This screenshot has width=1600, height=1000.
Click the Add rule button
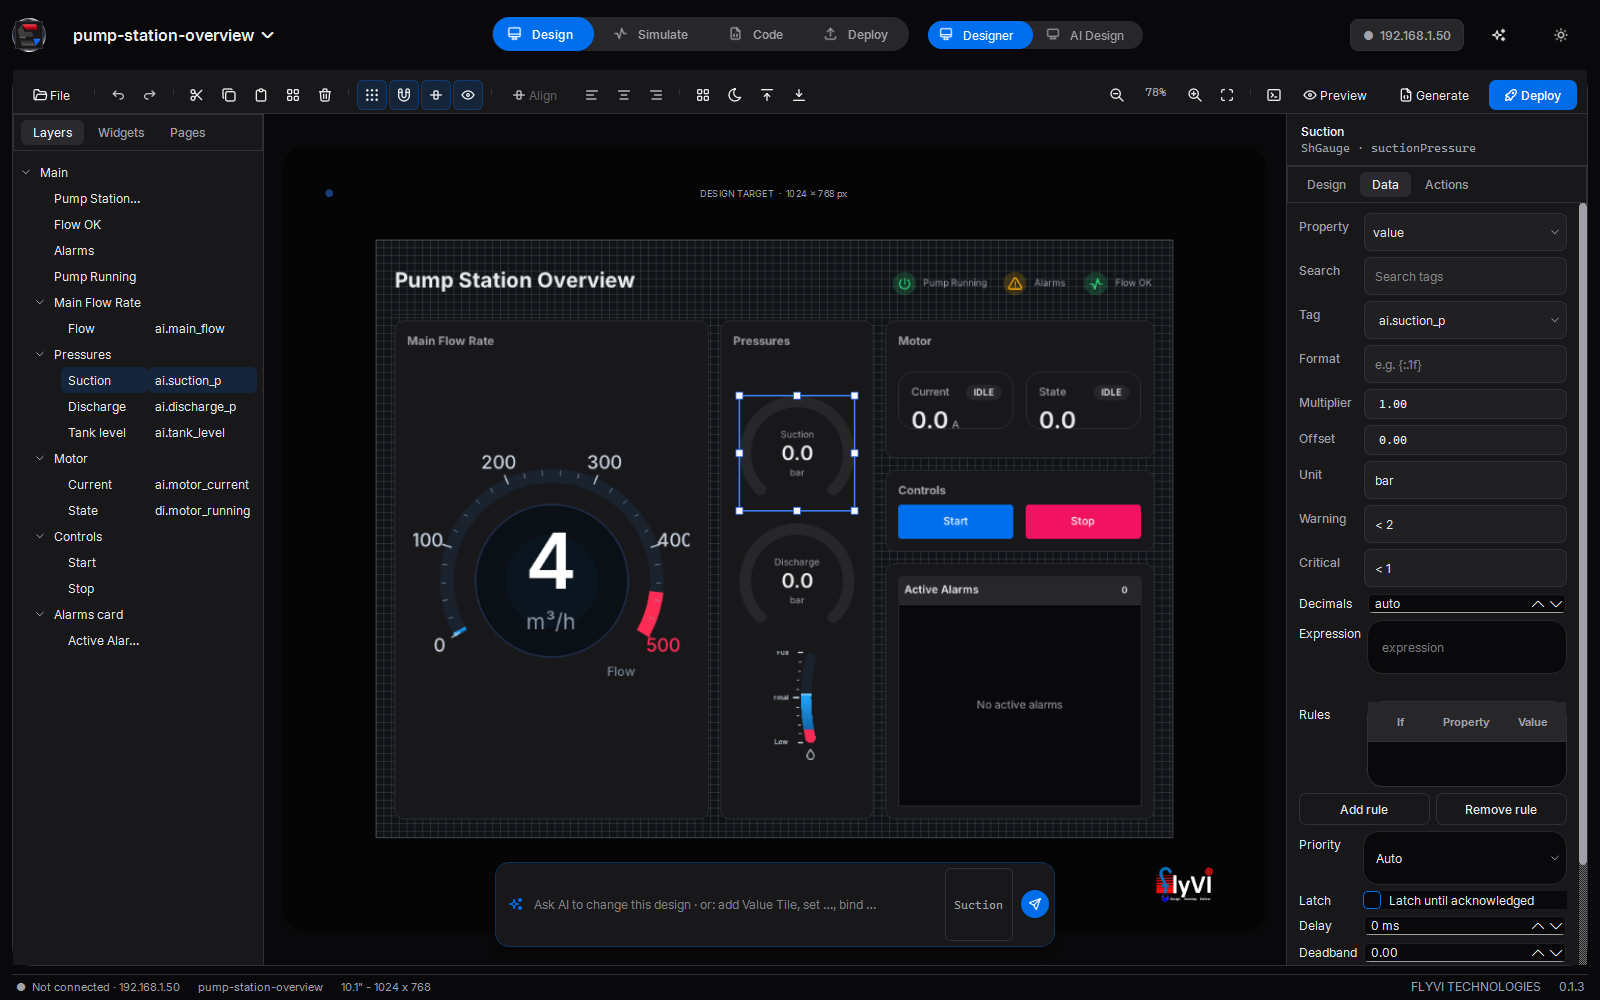pyautogui.click(x=1364, y=809)
